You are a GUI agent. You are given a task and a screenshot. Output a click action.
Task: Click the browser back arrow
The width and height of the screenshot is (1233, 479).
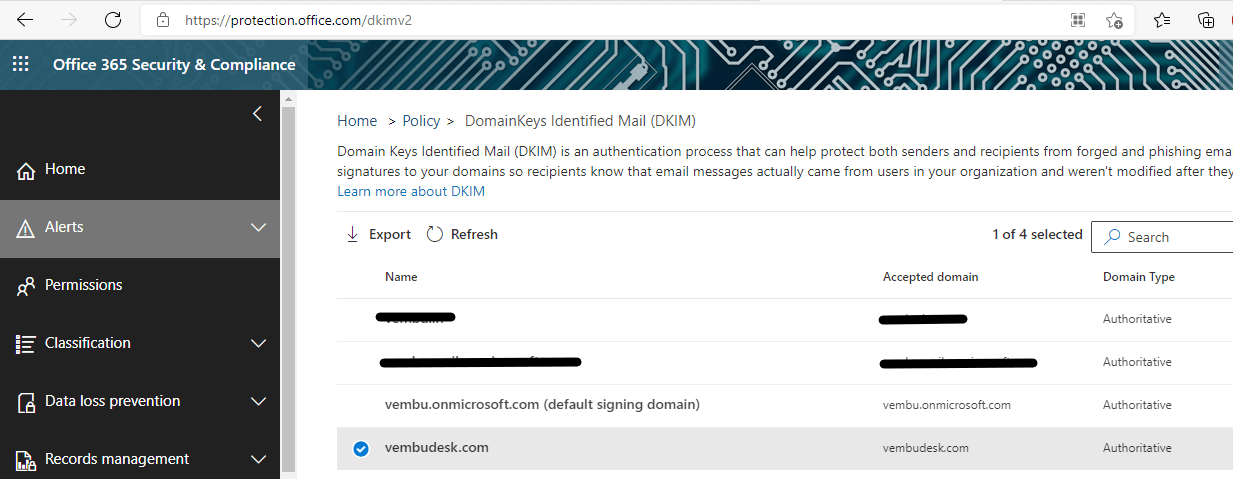(x=26, y=20)
